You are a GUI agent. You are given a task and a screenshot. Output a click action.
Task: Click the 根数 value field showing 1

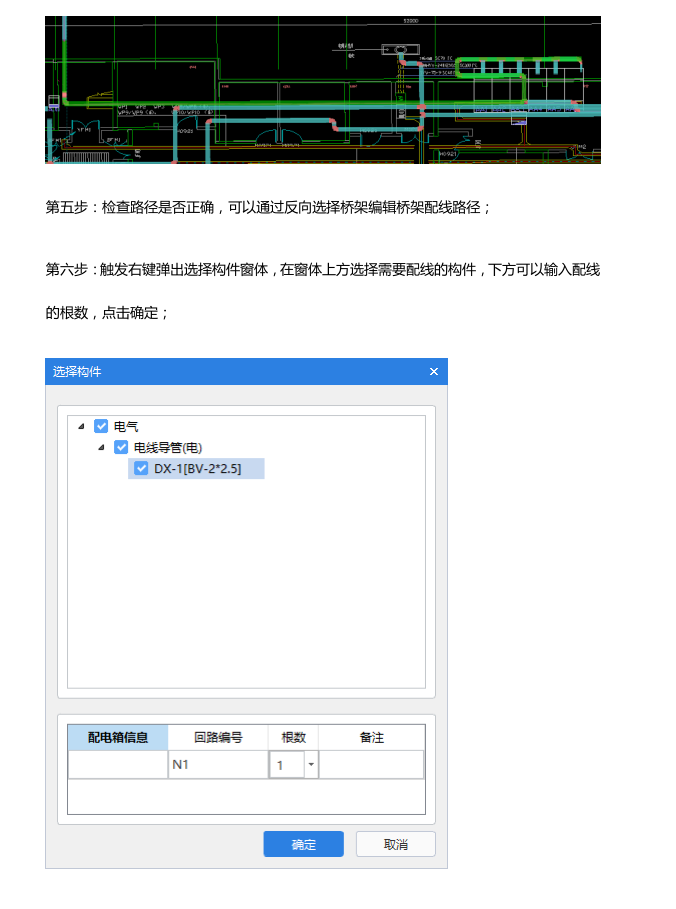pos(287,765)
